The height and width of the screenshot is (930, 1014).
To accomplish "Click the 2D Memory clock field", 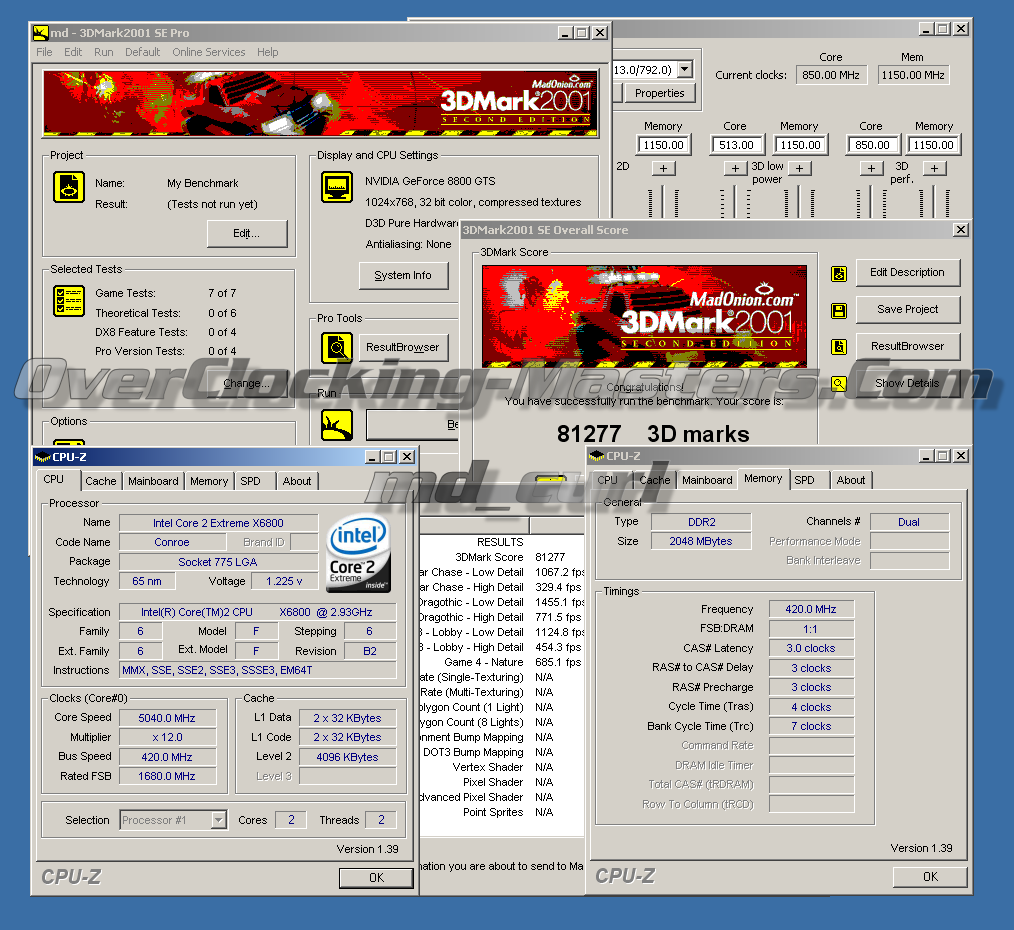I will (663, 145).
